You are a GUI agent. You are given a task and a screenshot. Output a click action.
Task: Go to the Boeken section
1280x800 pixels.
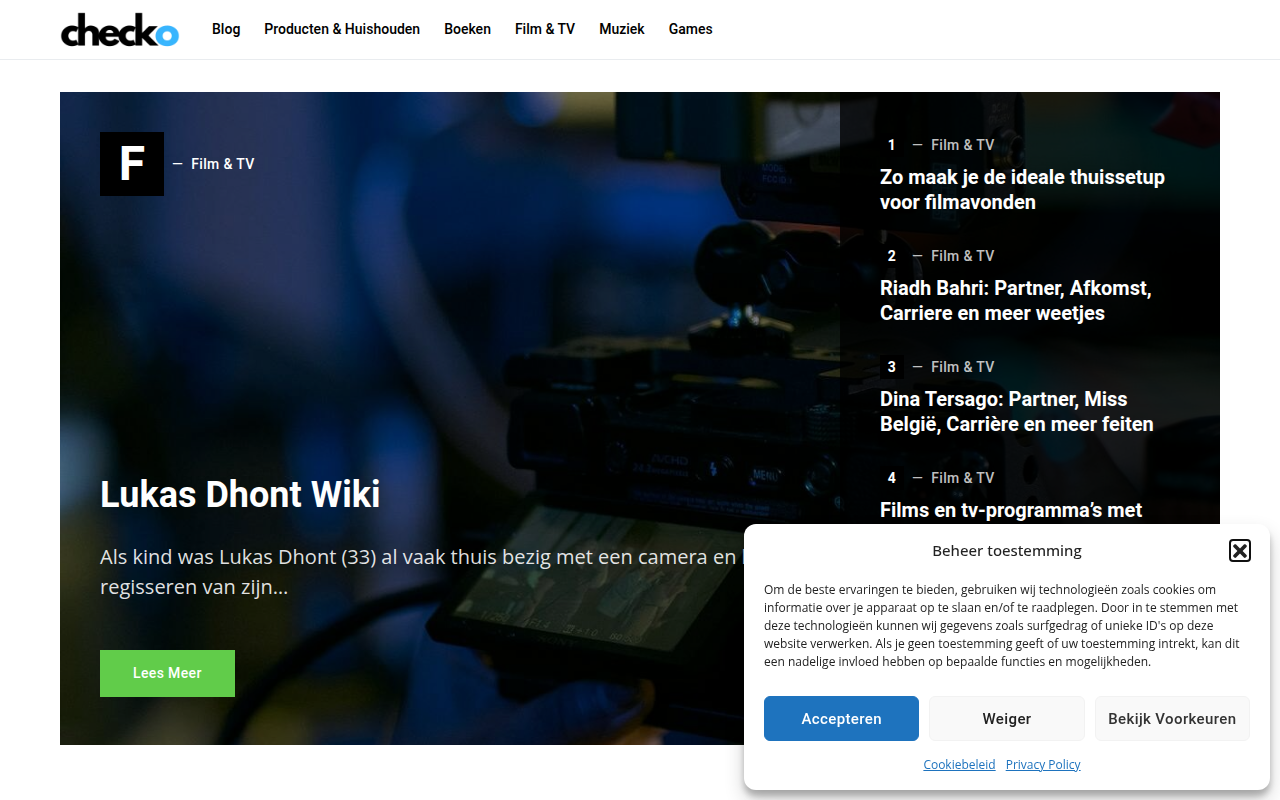[468, 29]
